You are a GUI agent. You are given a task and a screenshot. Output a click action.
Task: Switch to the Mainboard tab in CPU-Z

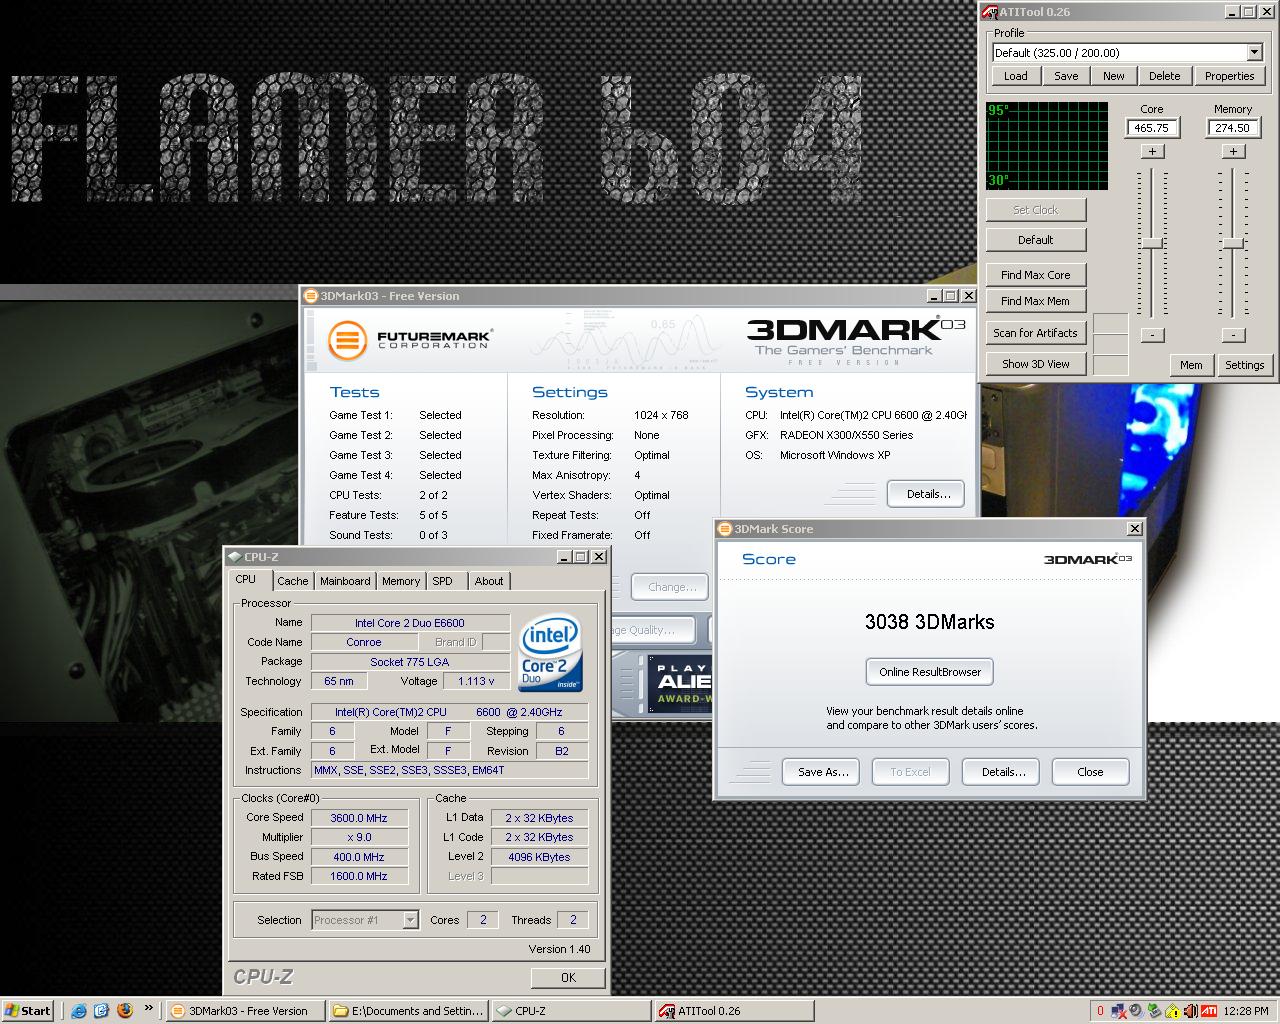tap(345, 581)
